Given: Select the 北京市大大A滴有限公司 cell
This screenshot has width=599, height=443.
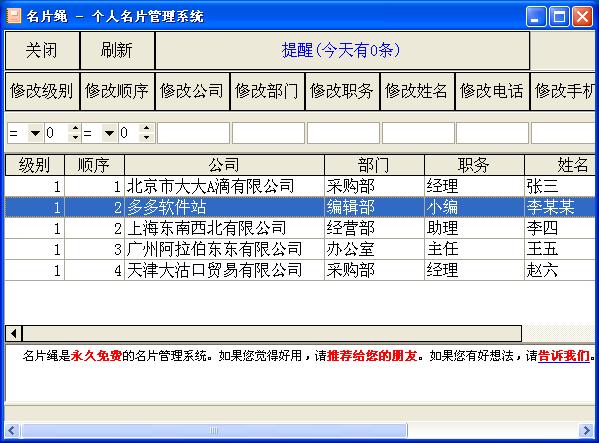Looking at the screenshot, I should coord(224,186).
